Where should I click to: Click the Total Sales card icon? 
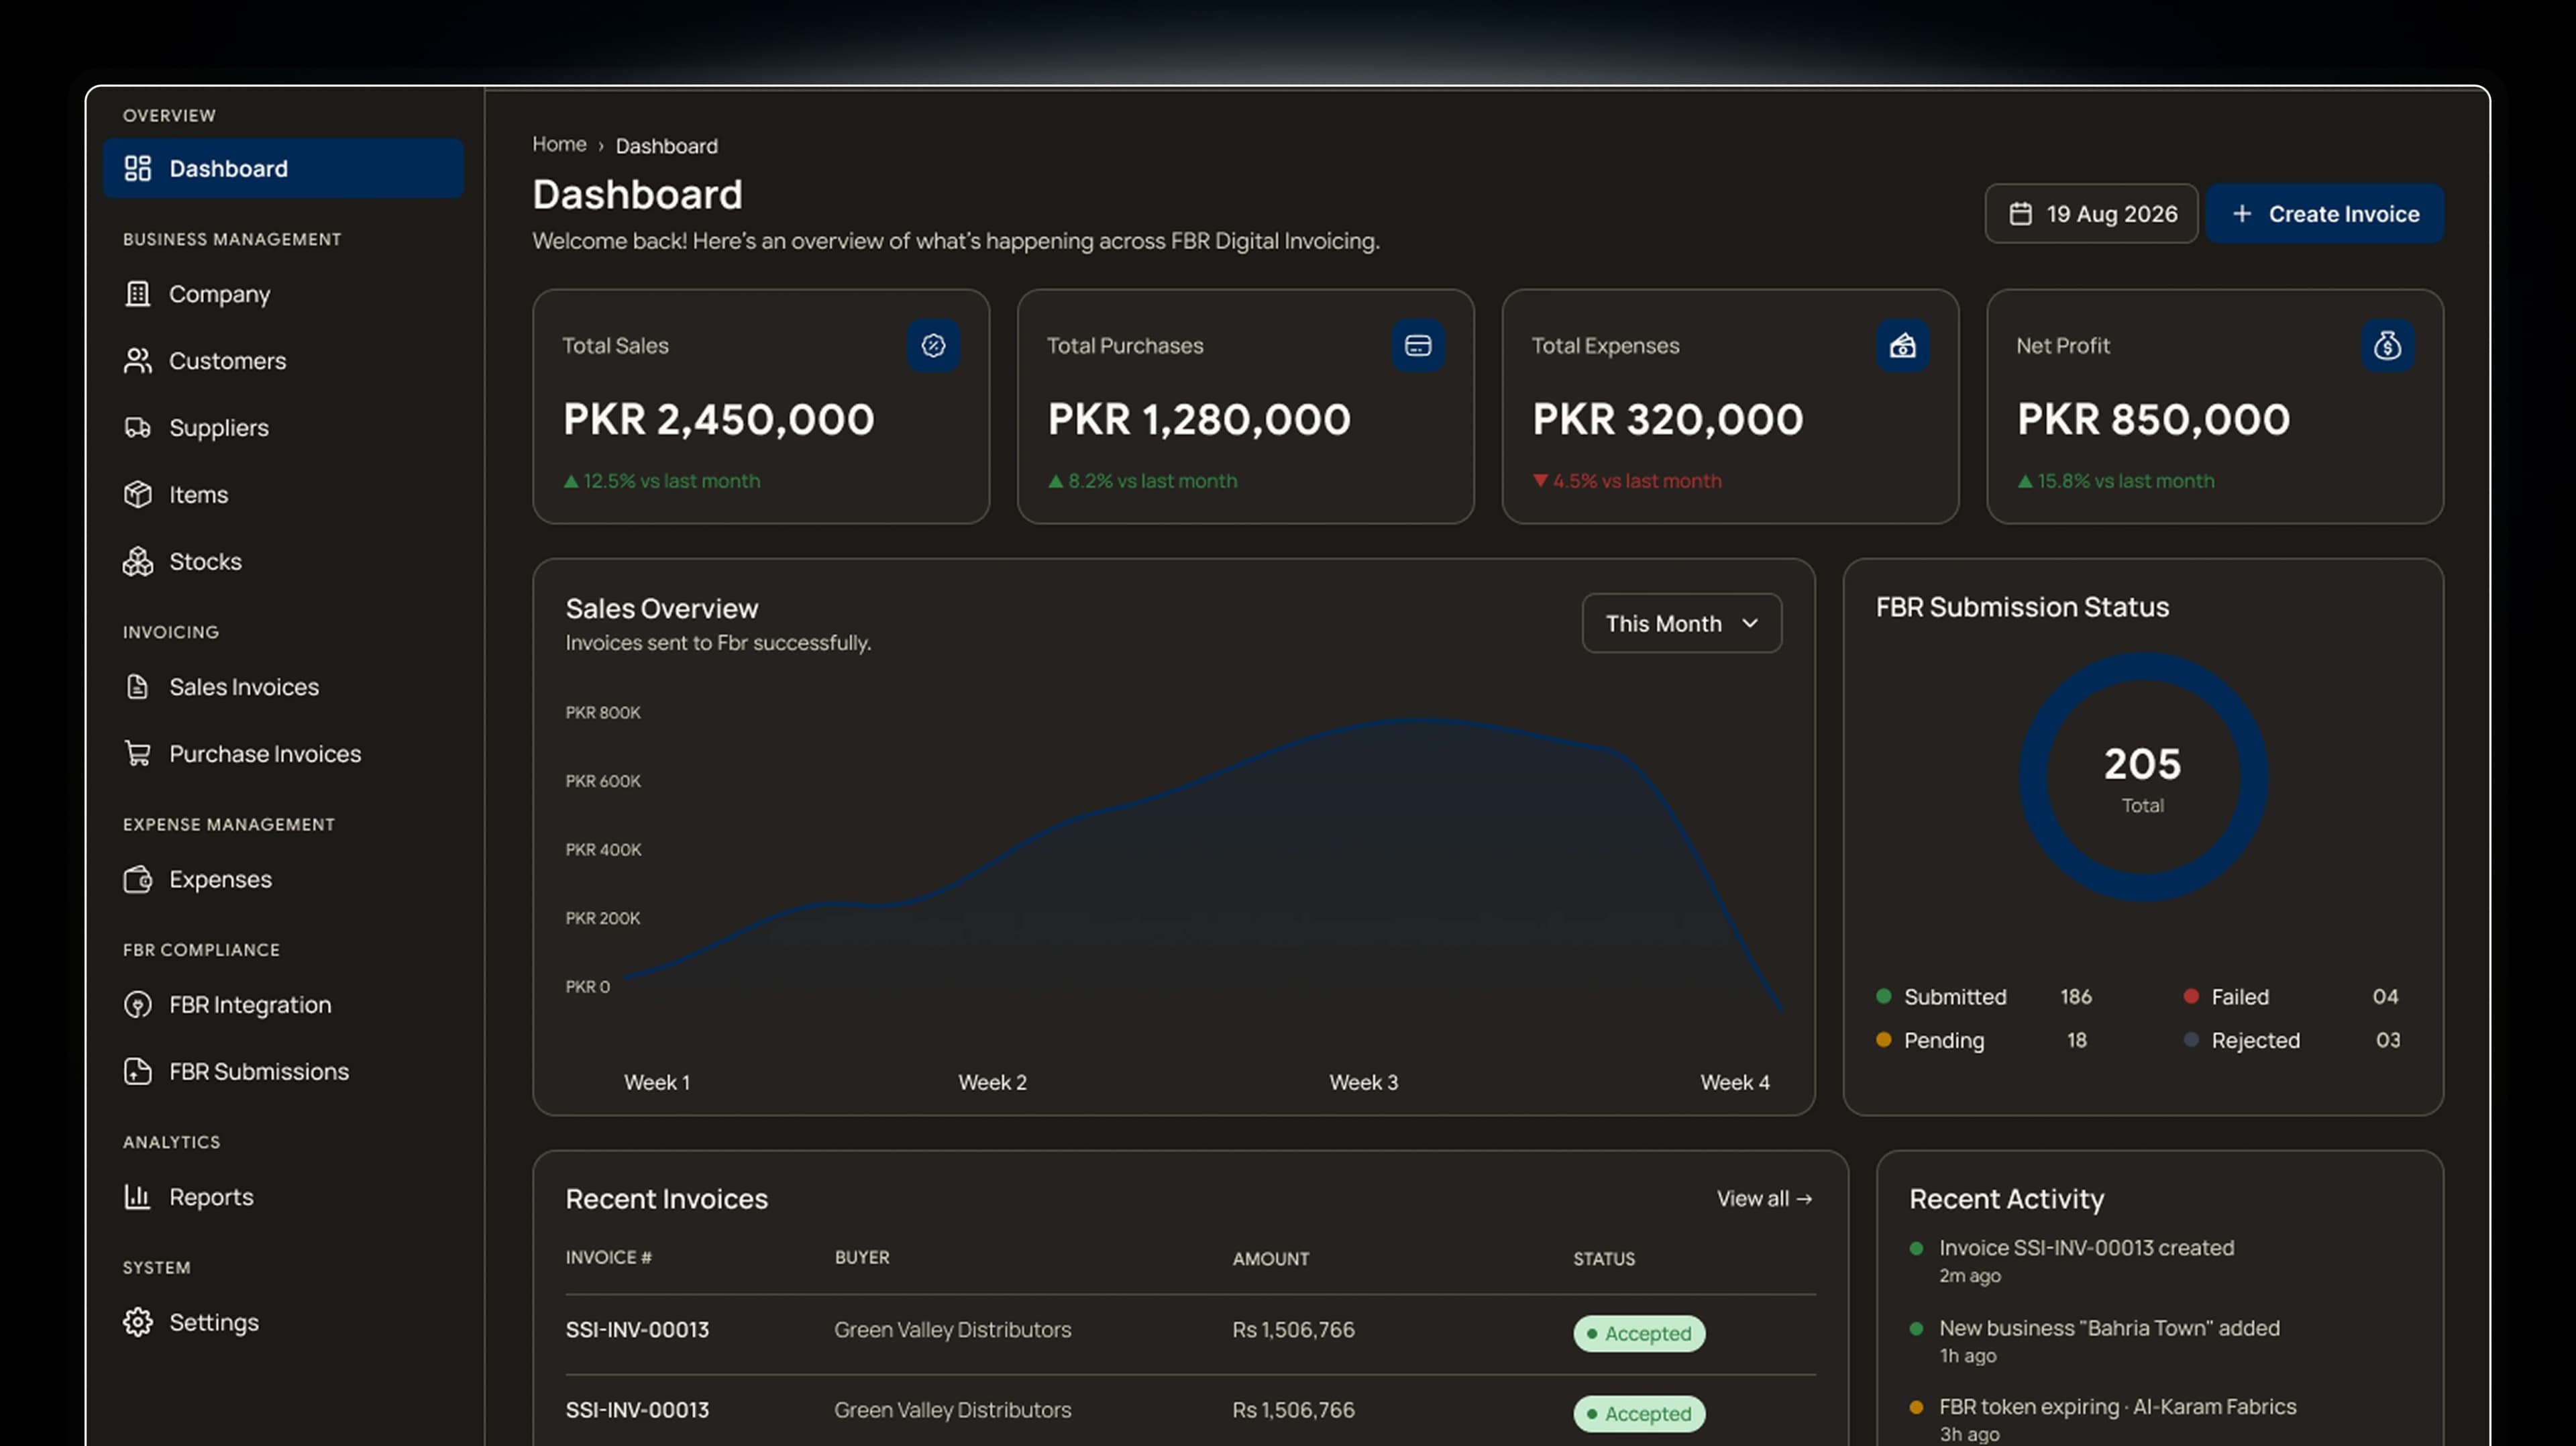(x=933, y=345)
